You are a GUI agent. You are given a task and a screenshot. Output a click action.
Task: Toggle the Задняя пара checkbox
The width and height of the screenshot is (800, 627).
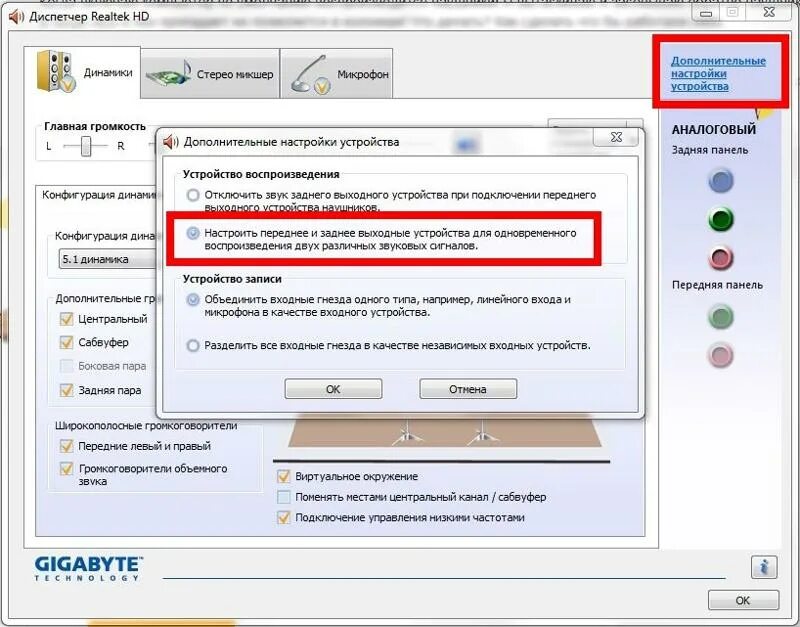66,390
